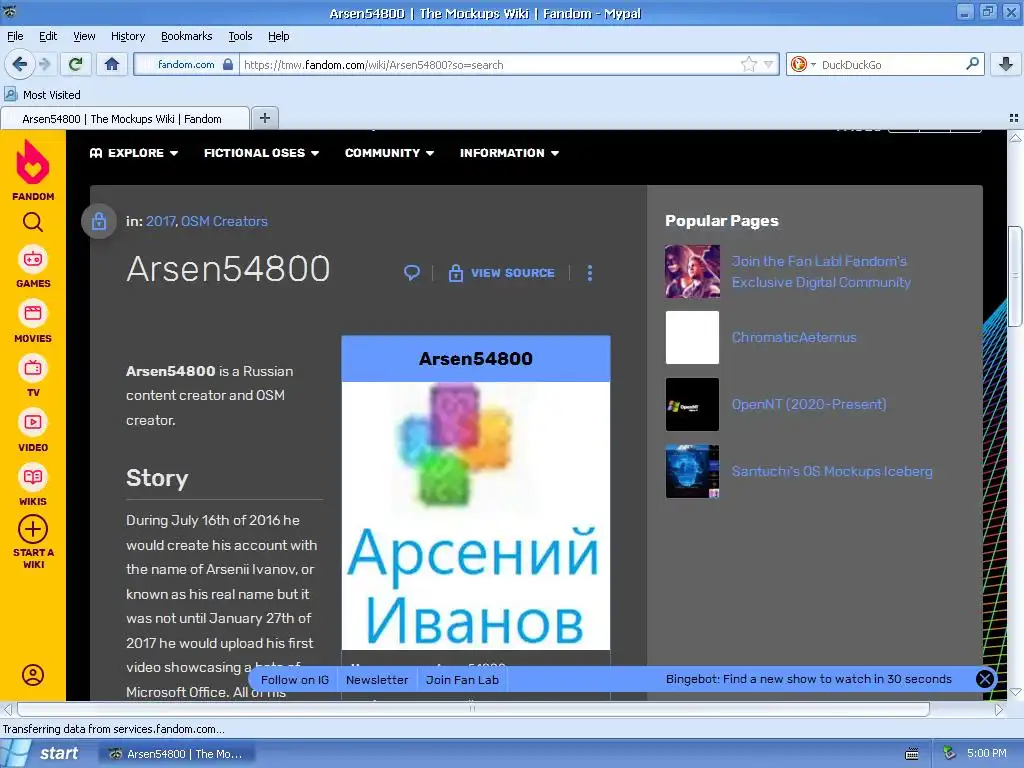
Task: Open the Games section in sidebar
Action: pyautogui.click(x=33, y=268)
